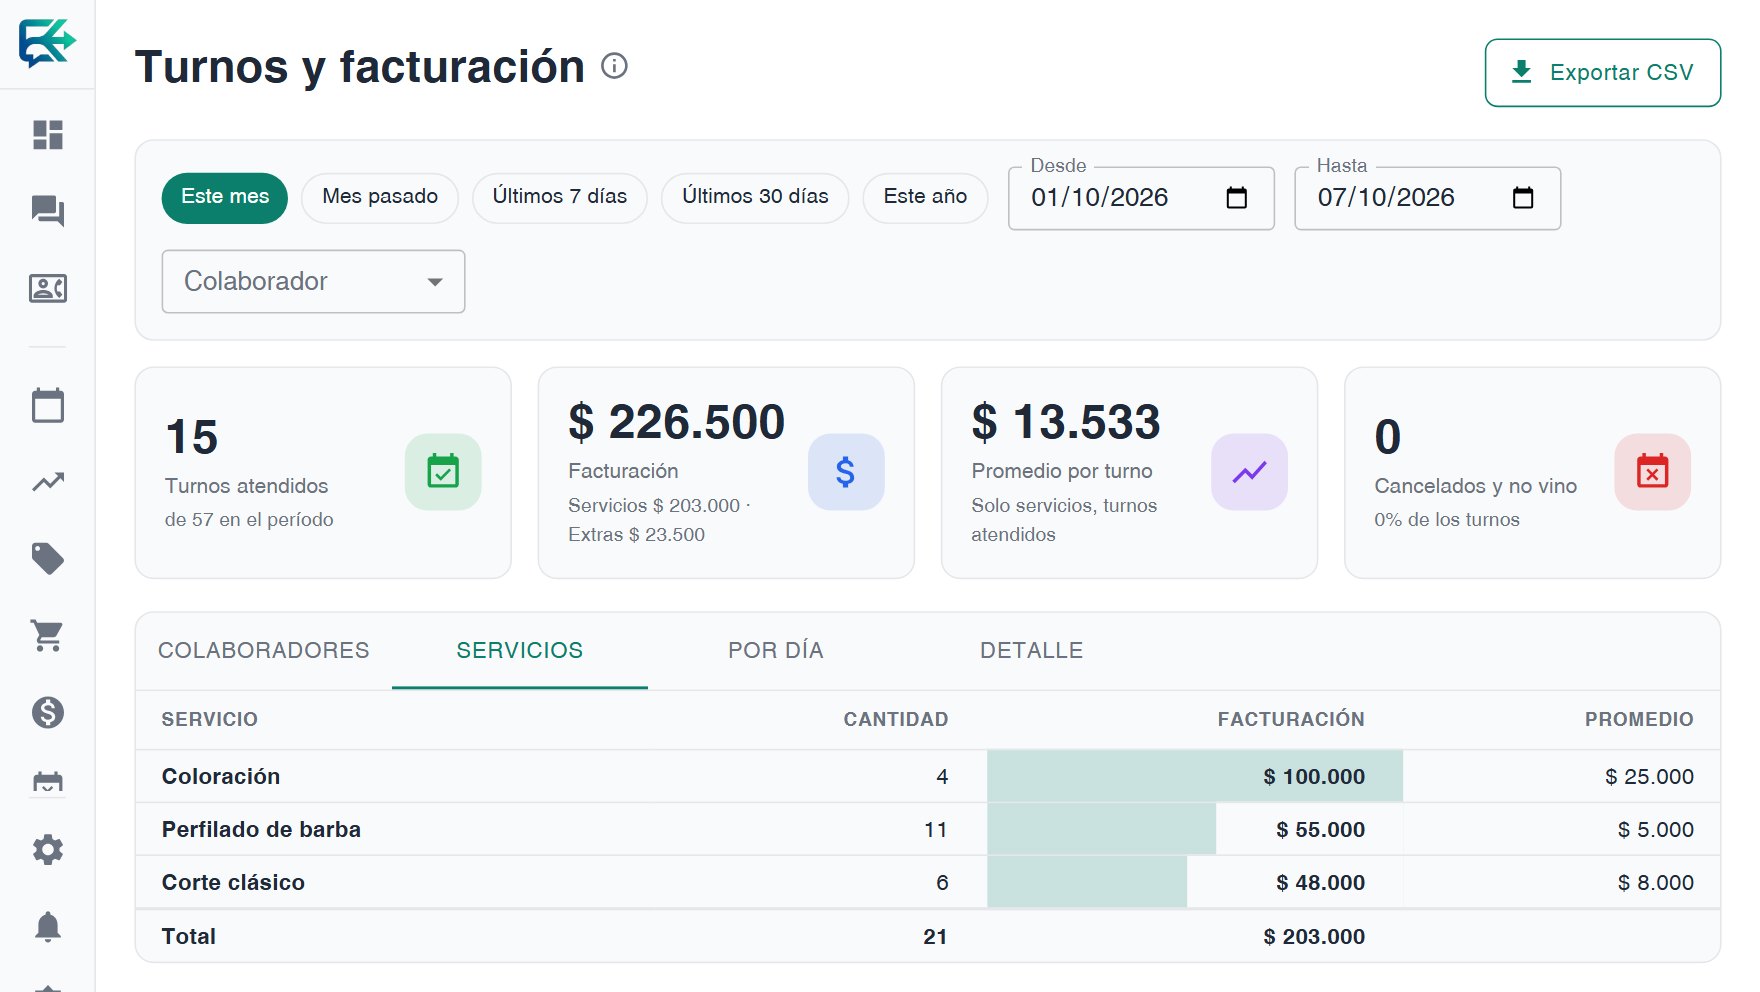Open the Desde date picker calendar icon
This screenshot has width=1760, height=992.
(1237, 198)
